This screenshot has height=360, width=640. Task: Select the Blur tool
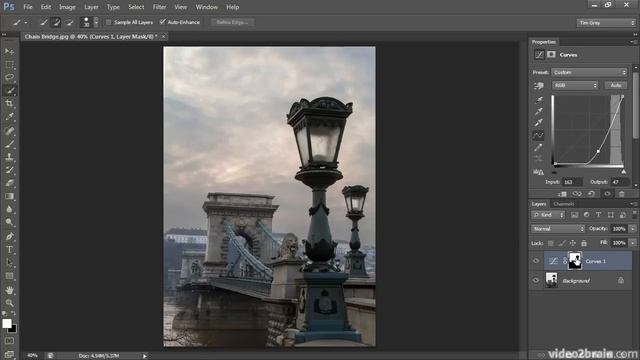coord(9,209)
